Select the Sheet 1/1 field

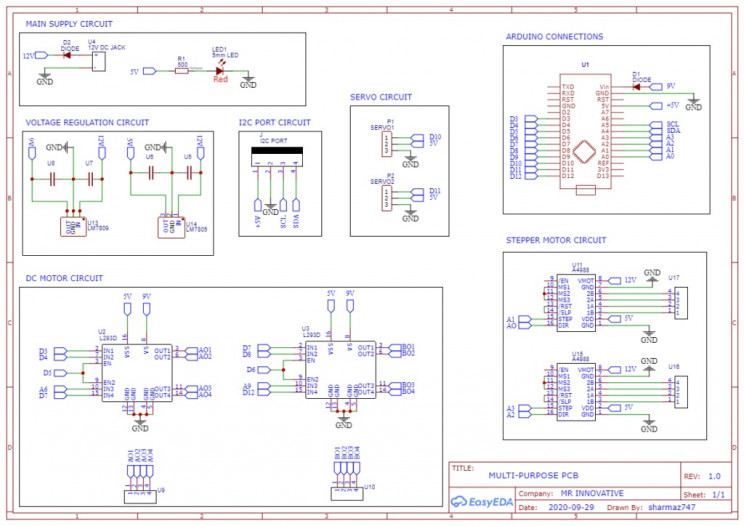(x=704, y=495)
